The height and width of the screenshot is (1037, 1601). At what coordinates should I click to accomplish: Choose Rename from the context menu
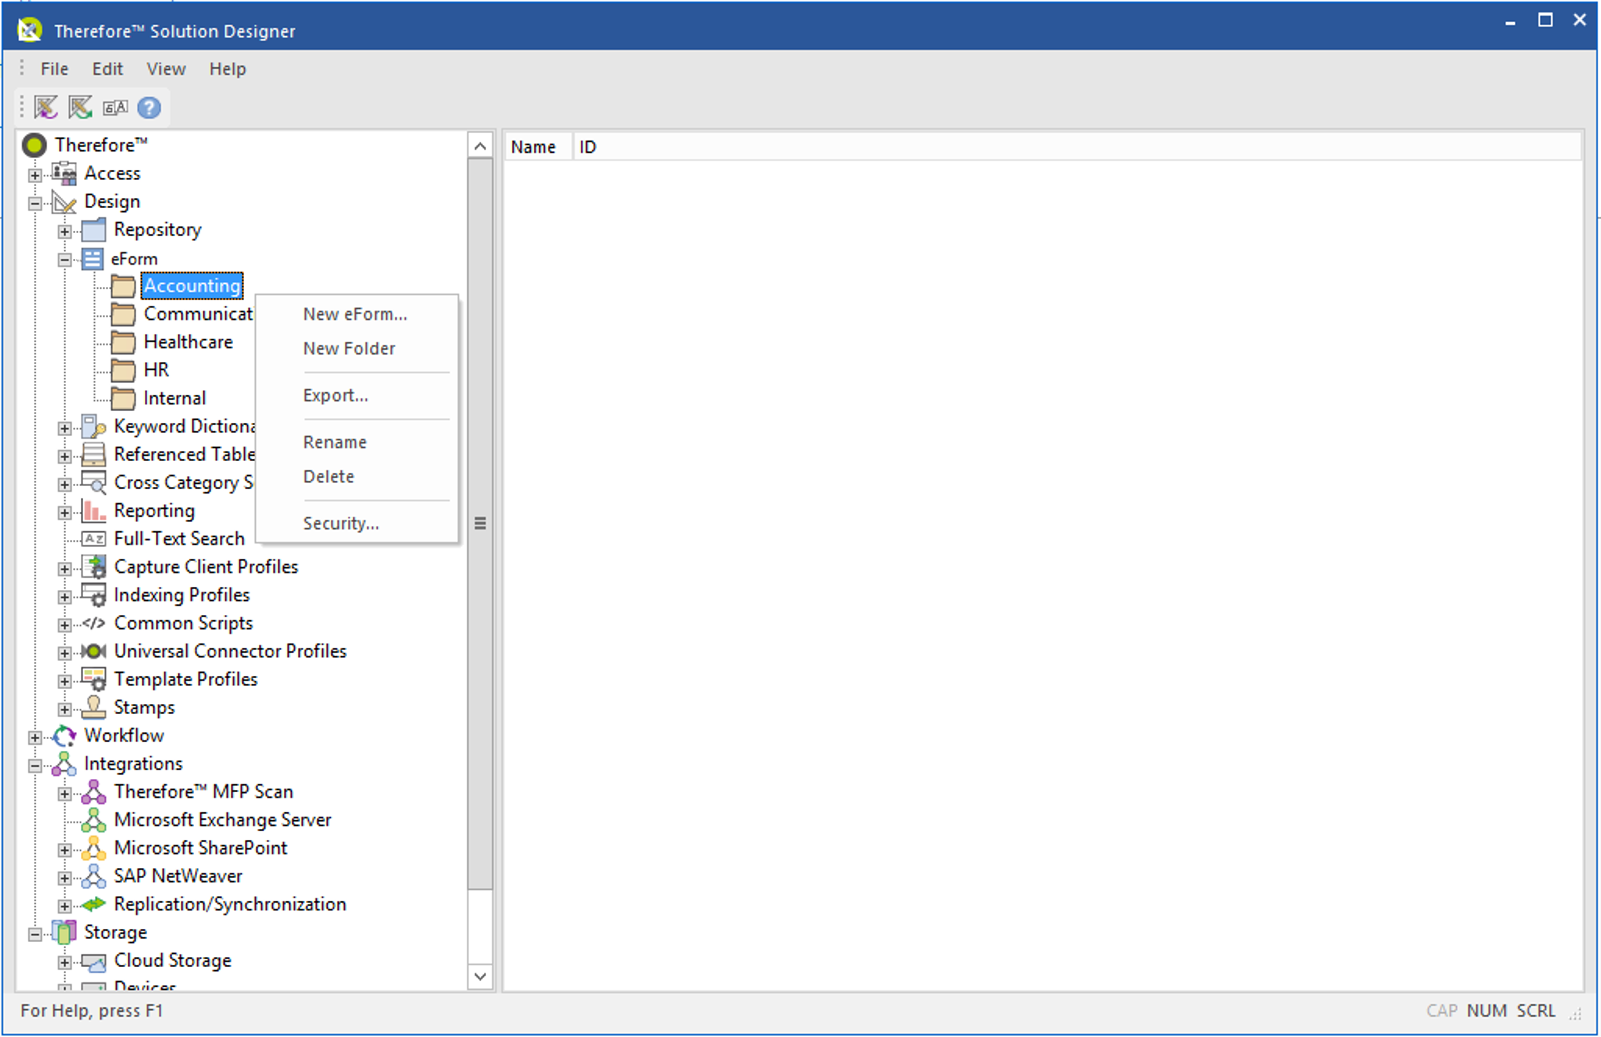coord(335,441)
